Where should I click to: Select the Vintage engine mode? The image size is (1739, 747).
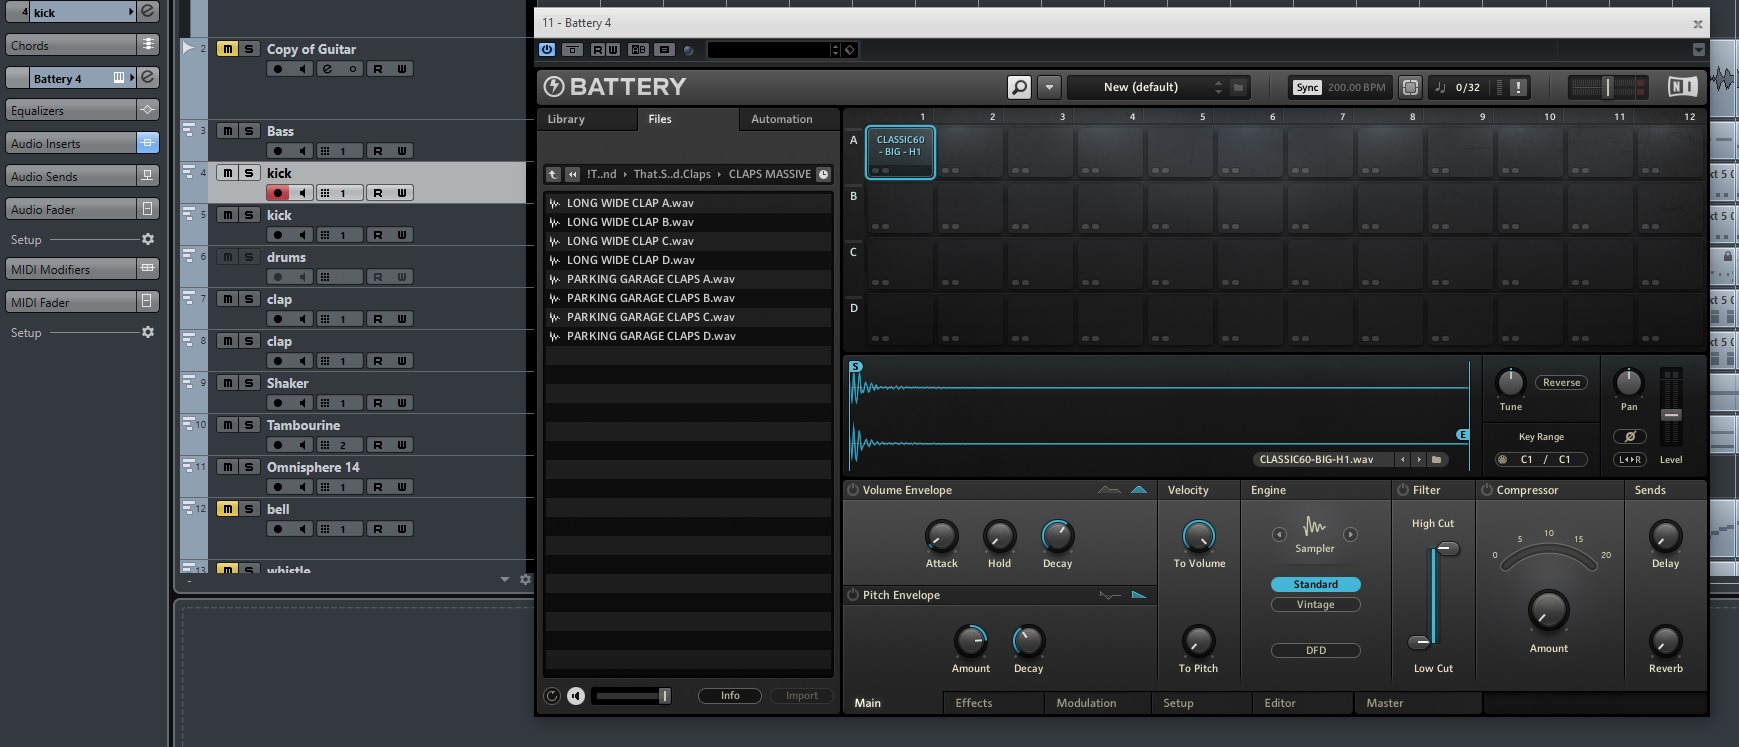pyautogui.click(x=1315, y=605)
